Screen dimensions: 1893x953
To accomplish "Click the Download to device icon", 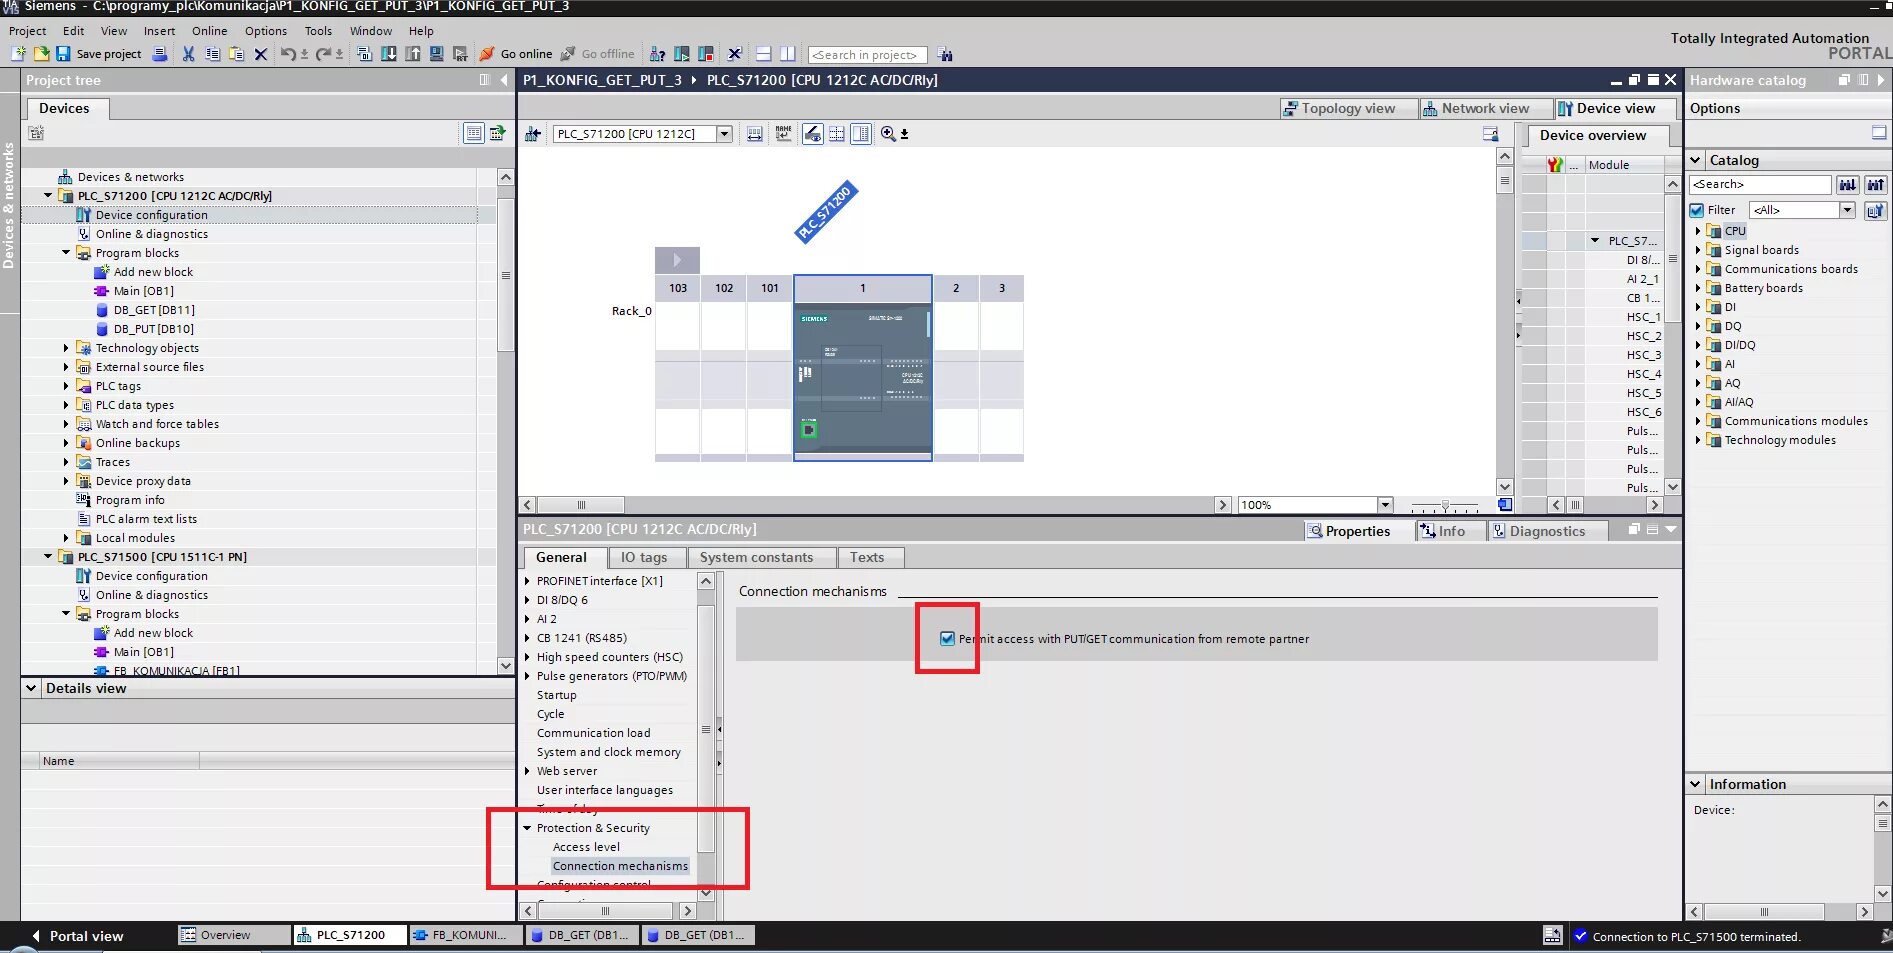I will (389, 54).
